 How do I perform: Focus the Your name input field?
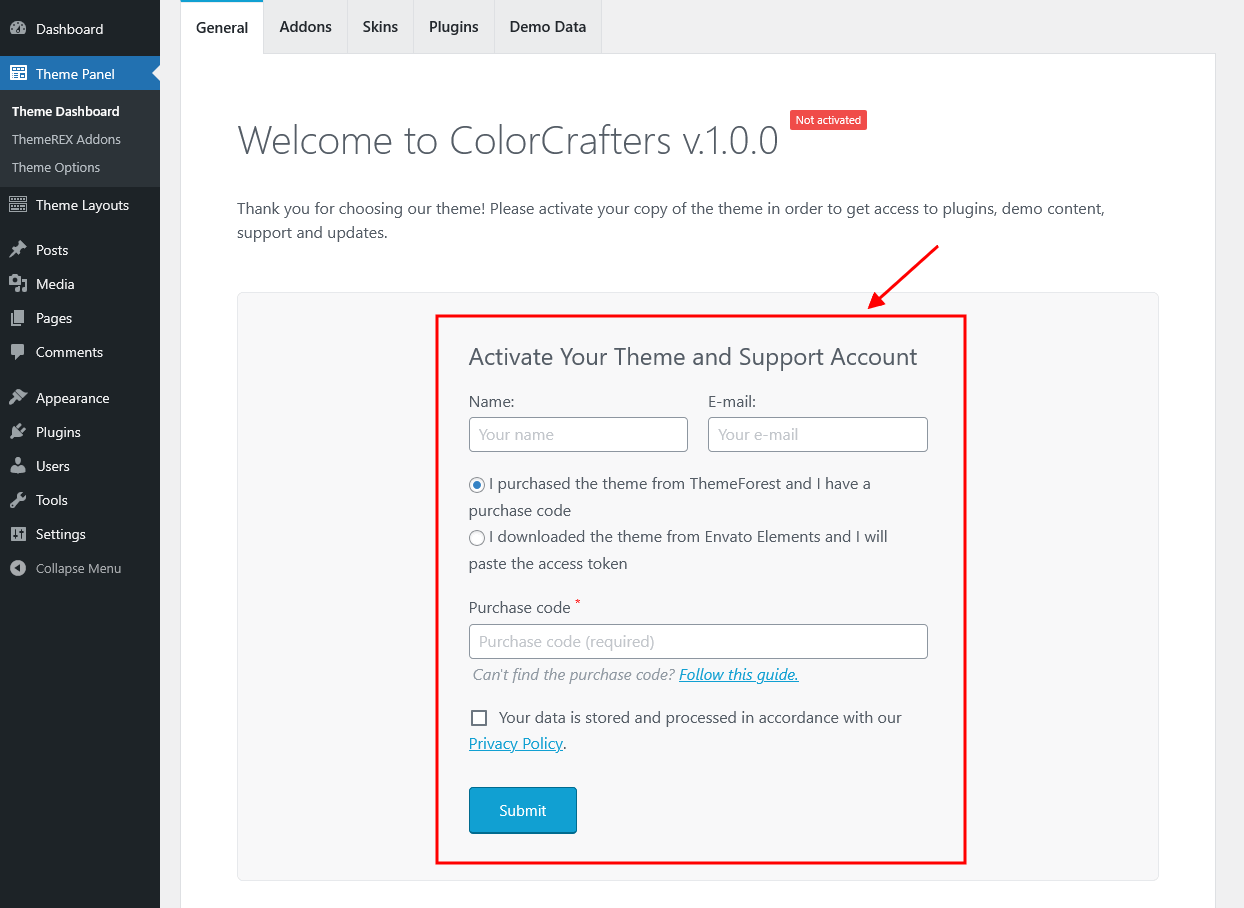click(x=578, y=435)
